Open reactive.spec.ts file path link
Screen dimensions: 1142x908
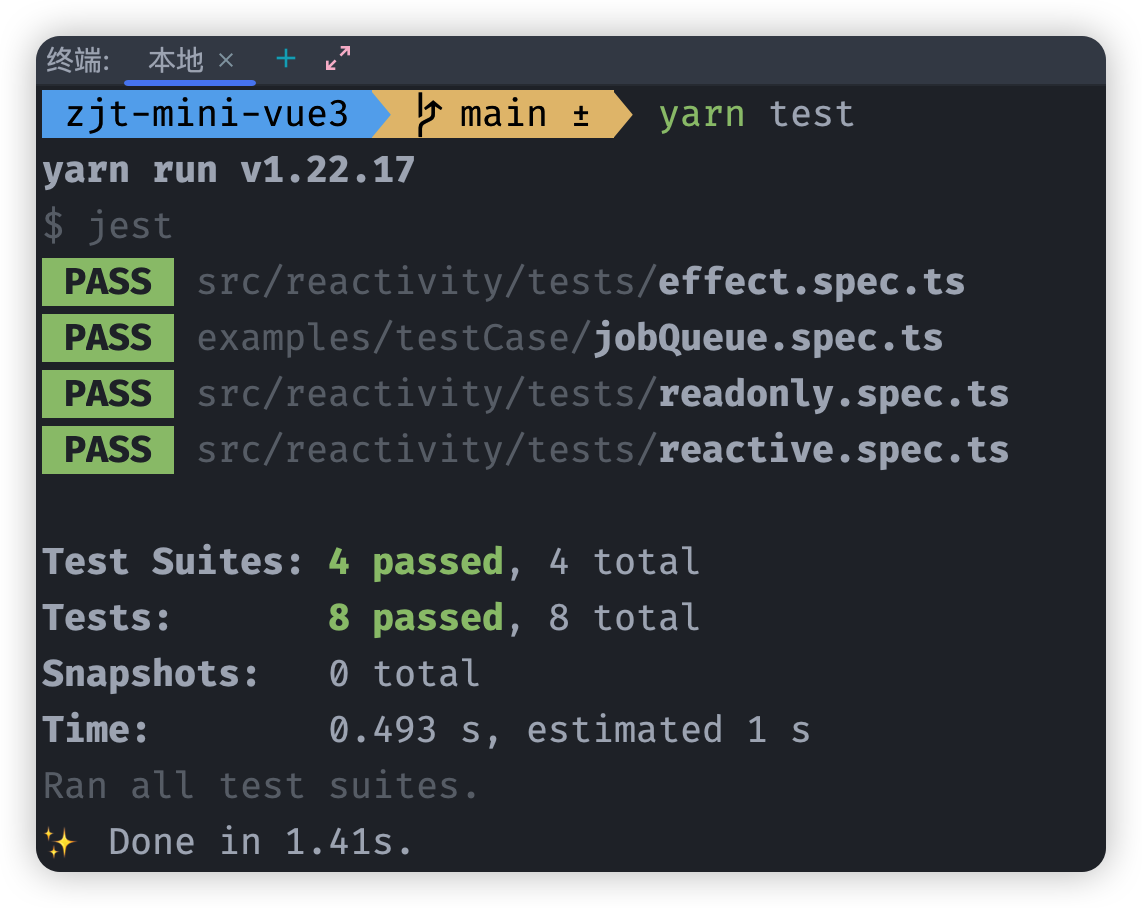(602, 450)
